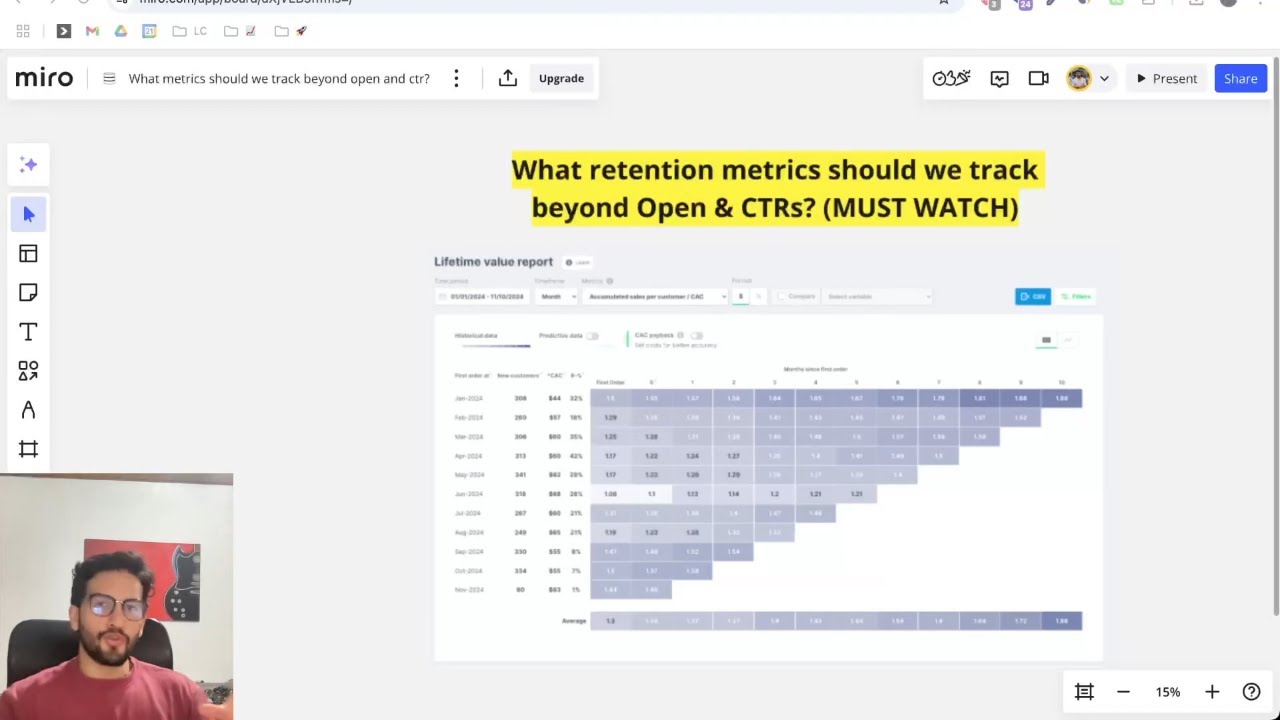1280x720 pixels.
Task: Toggle CAC payback switch in report image
Action: [x=696, y=336]
